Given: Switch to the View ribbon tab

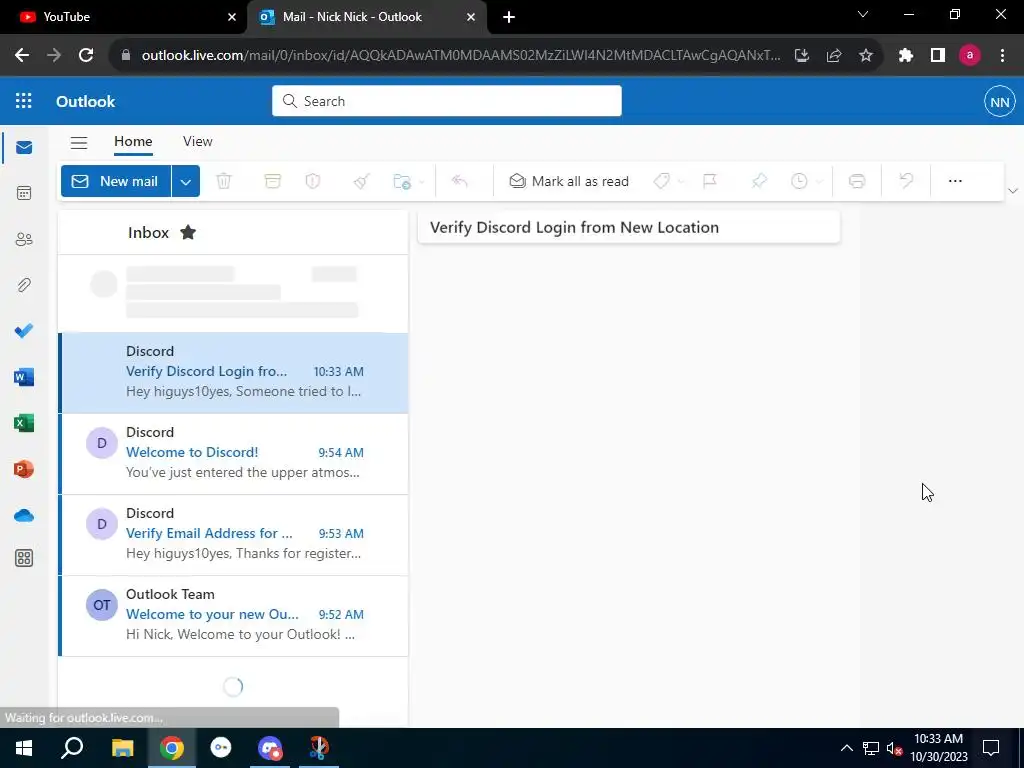Looking at the screenshot, I should point(198,142).
